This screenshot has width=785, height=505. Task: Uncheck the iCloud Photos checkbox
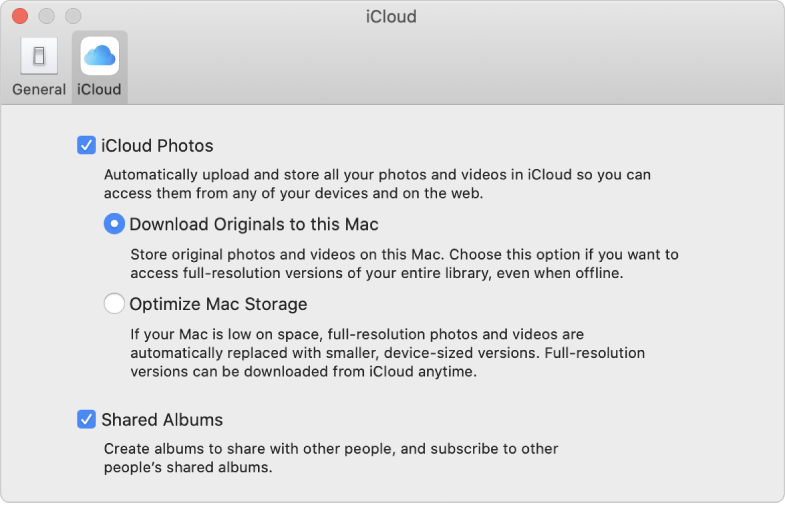[x=86, y=145]
